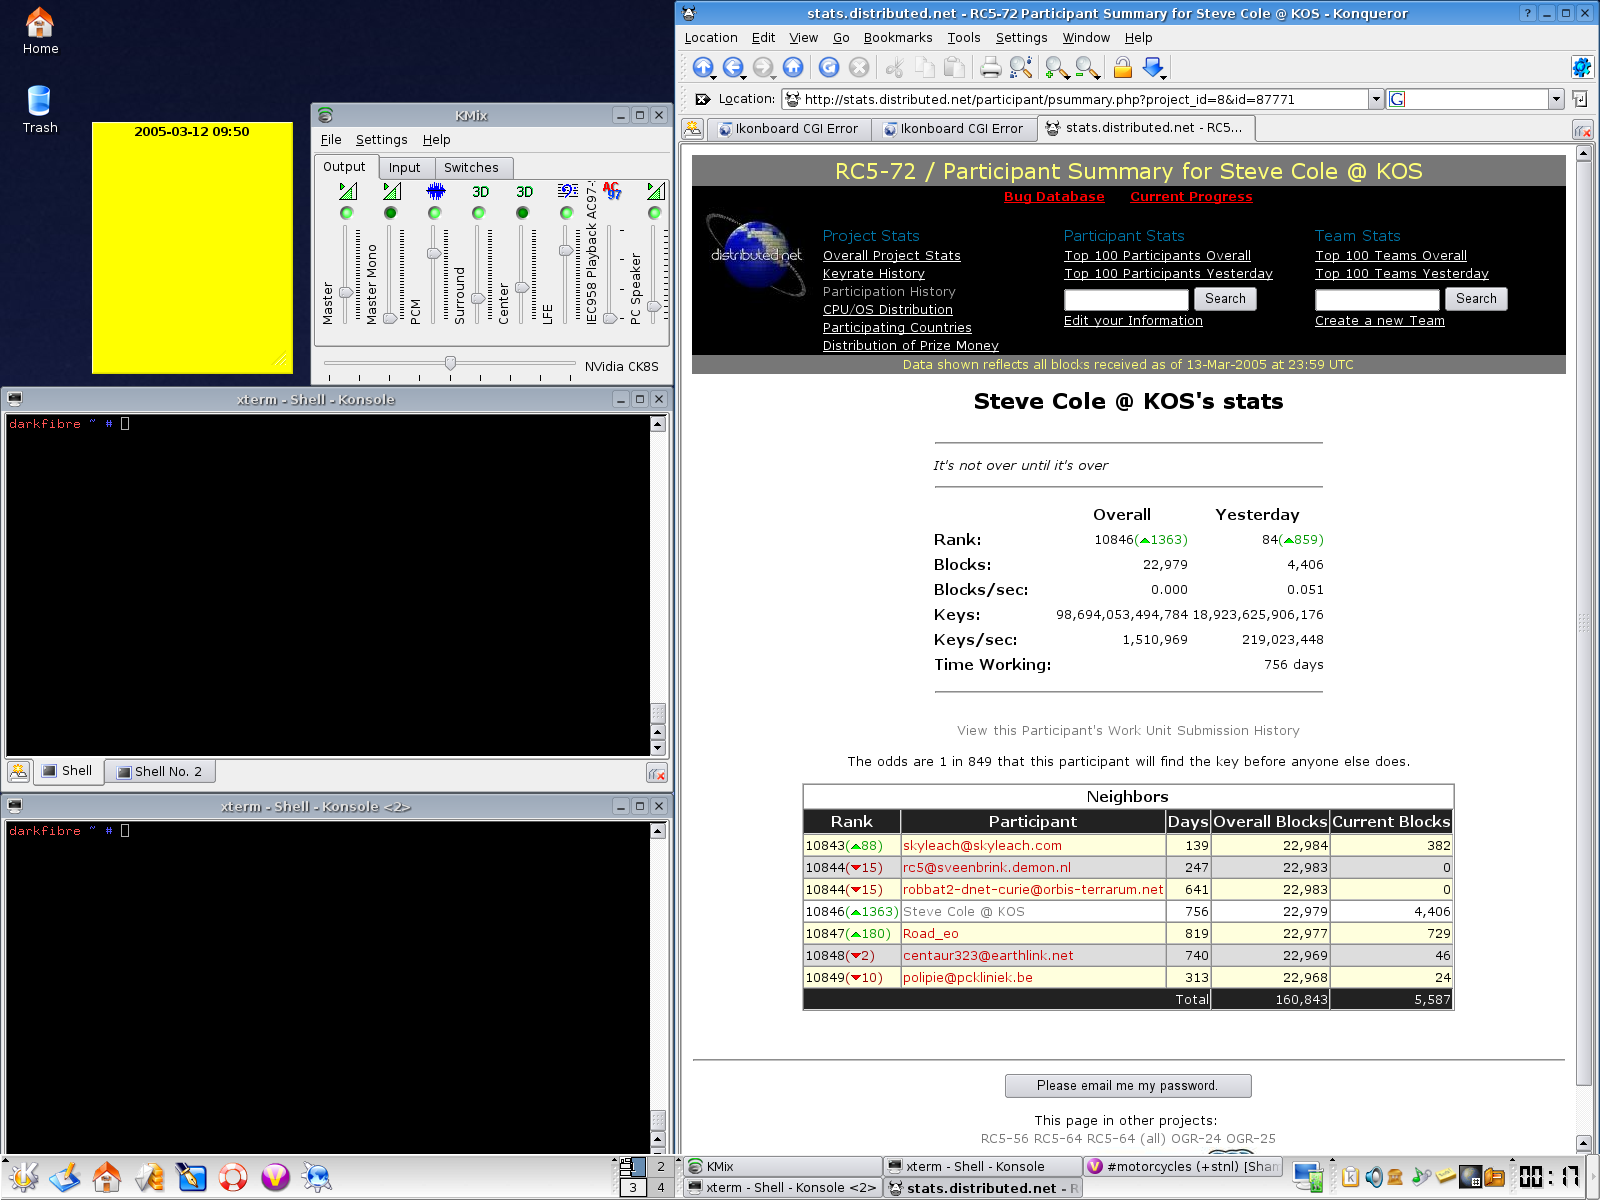
Task: Launch home folder from panel house icon
Action: click(x=107, y=1177)
